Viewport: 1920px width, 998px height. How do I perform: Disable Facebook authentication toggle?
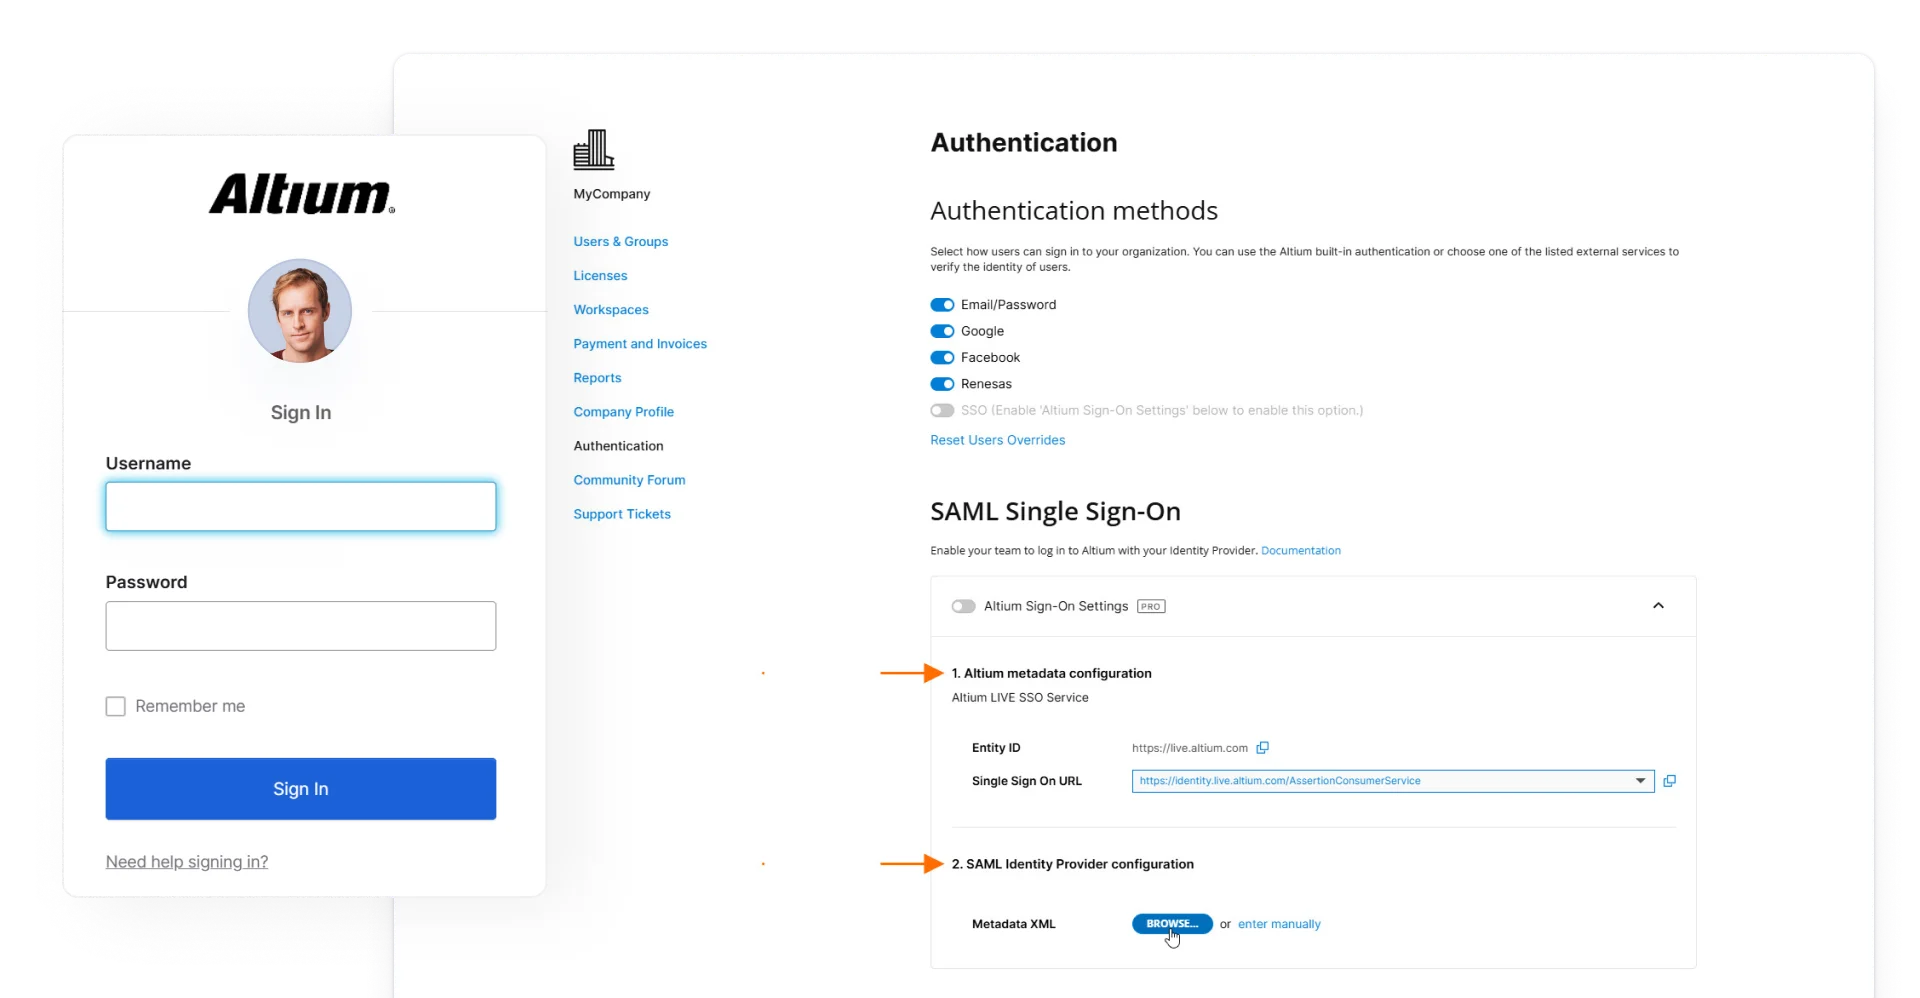pos(942,358)
